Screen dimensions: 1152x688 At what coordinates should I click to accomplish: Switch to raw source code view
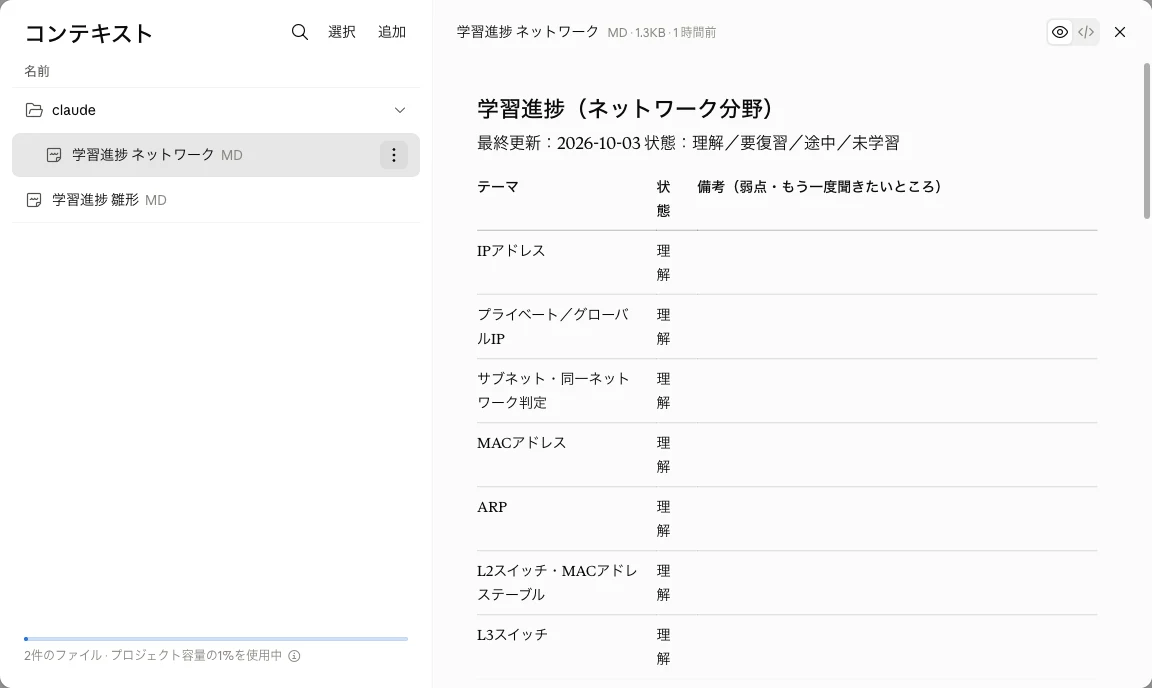coord(1086,32)
